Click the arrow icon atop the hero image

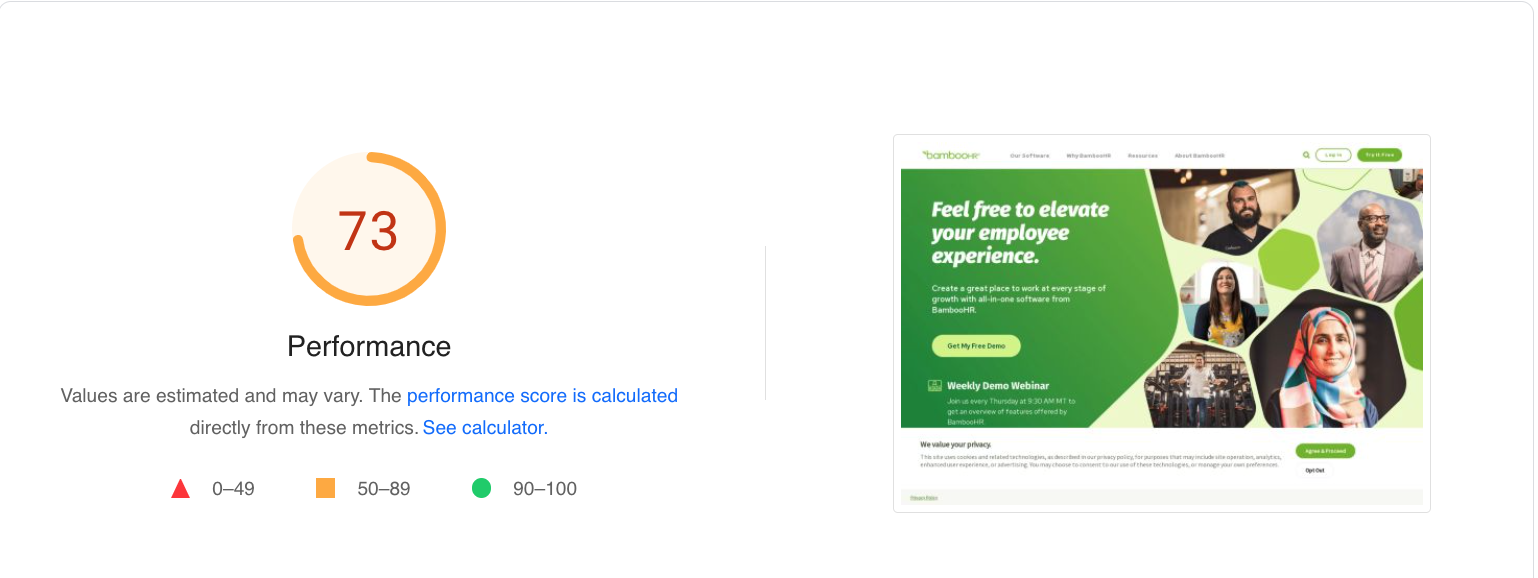tap(1410, 172)
